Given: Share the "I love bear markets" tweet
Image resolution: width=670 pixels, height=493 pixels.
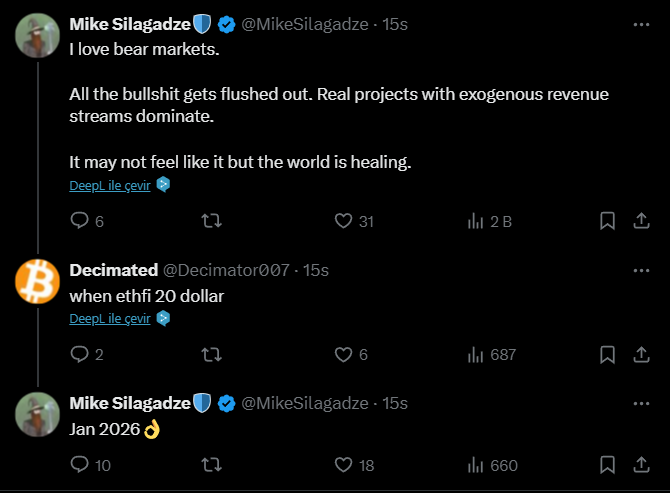Looking at the screenshot, I should pyautogui.click(x=642, y=221).
